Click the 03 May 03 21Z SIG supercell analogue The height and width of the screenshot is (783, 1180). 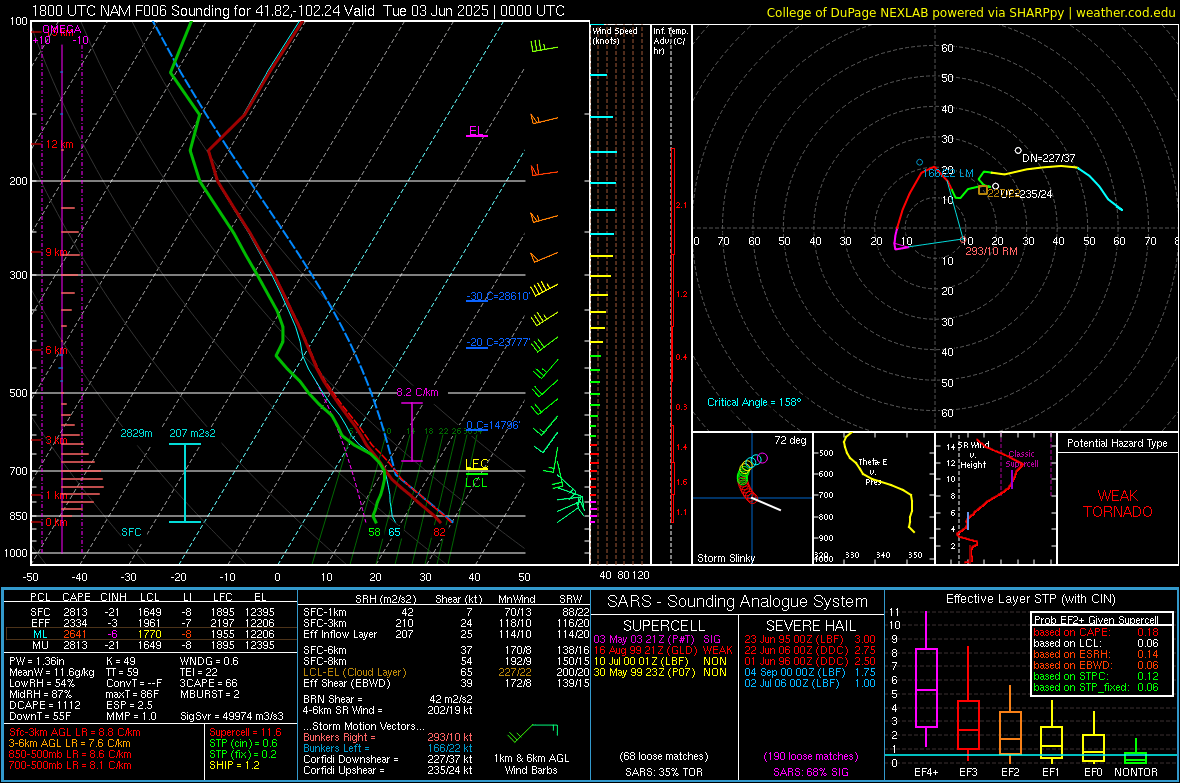658,639
